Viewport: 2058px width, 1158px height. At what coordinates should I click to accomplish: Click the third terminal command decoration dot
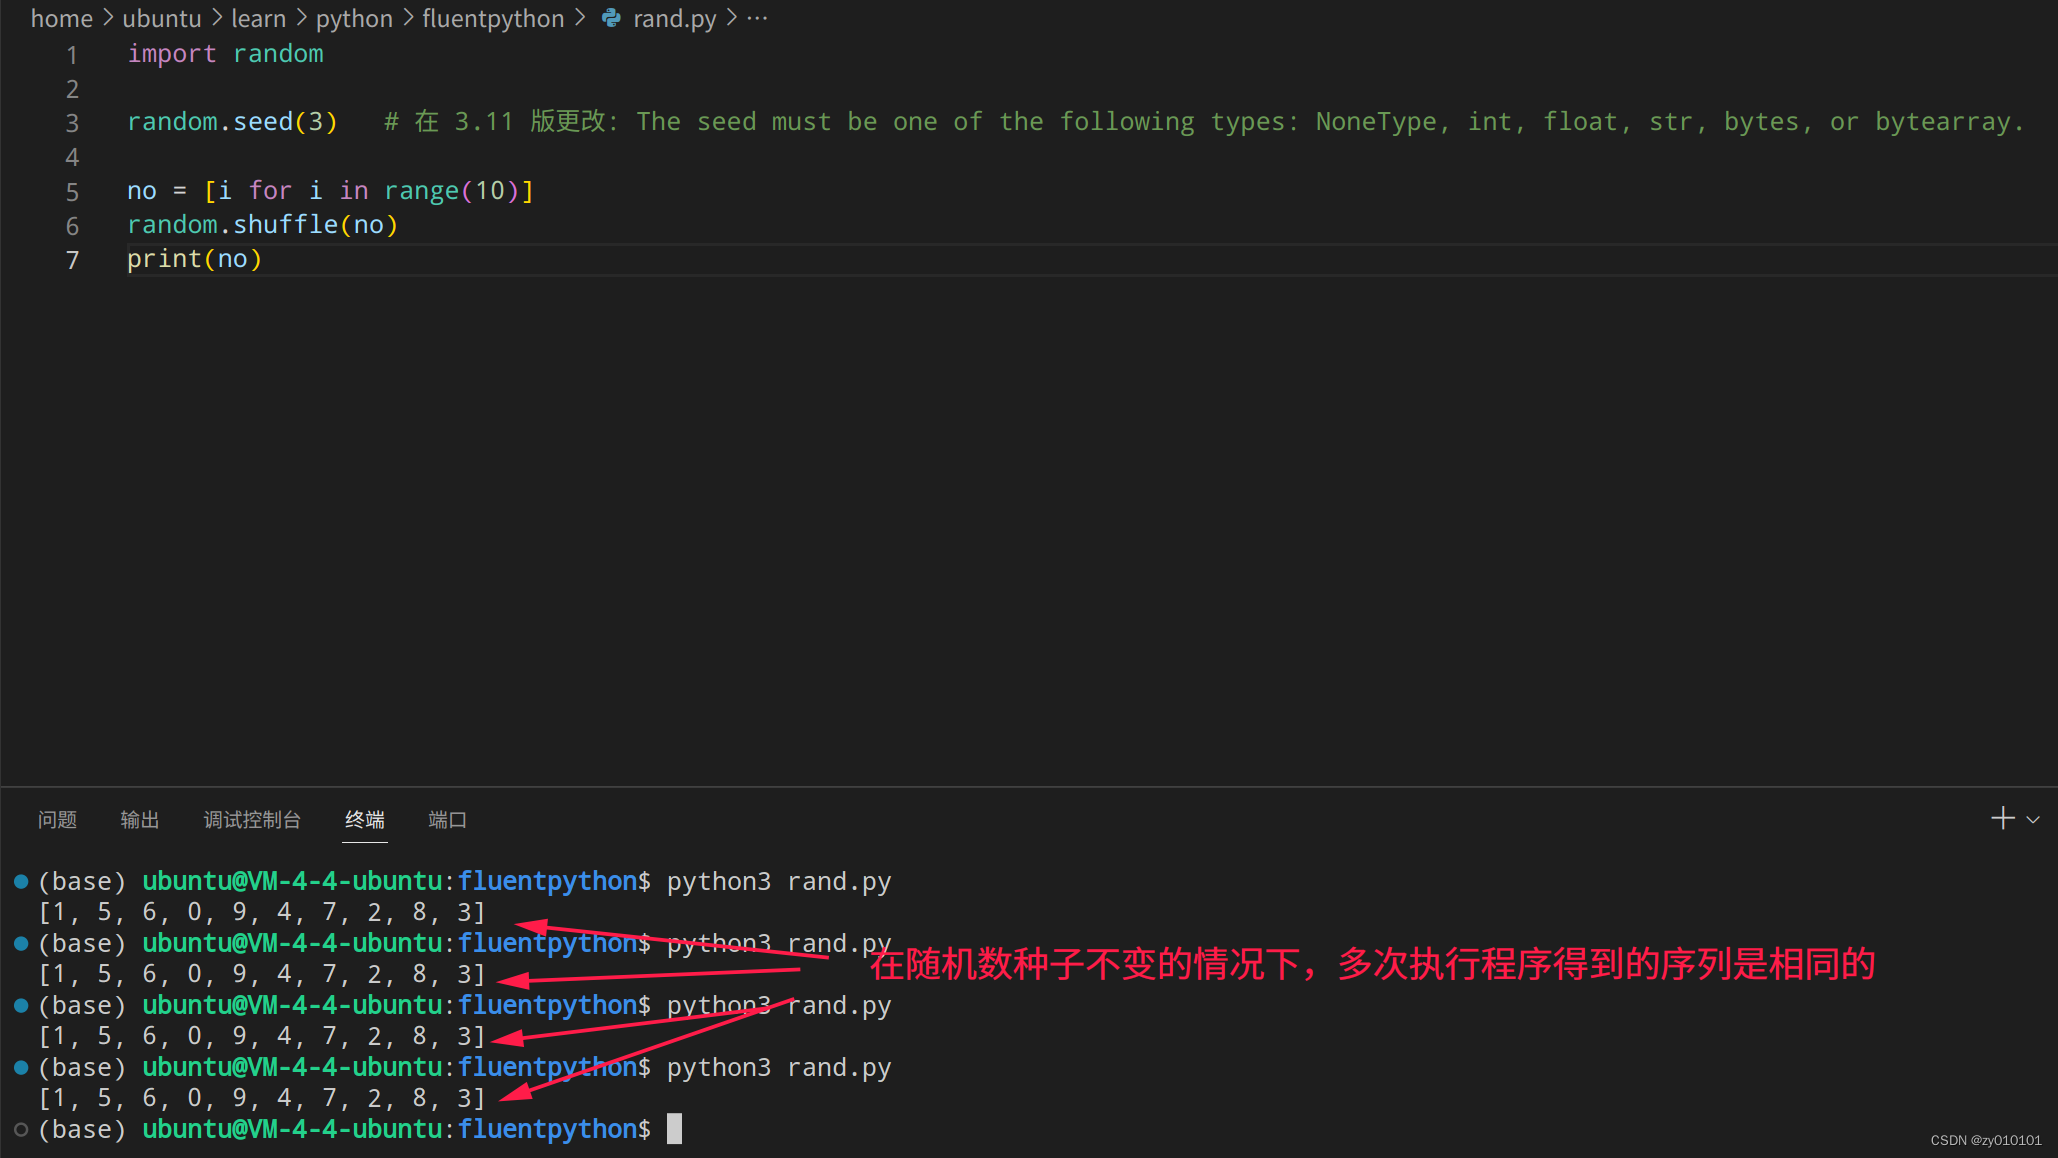[20, 1005]
